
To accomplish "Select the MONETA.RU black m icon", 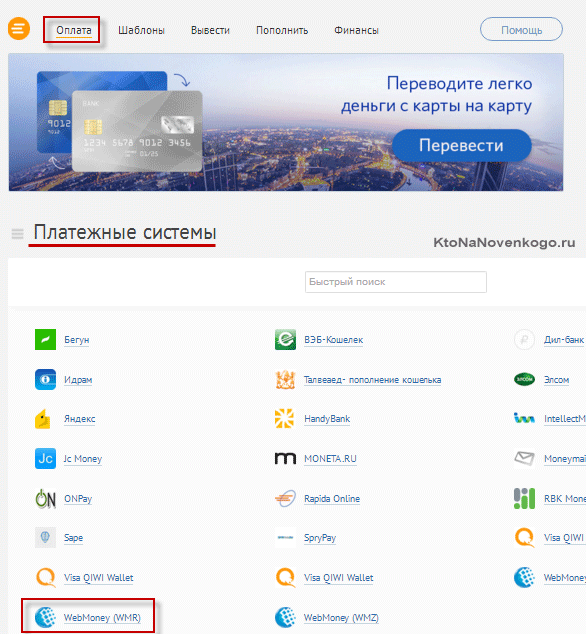I will [285, 459].
